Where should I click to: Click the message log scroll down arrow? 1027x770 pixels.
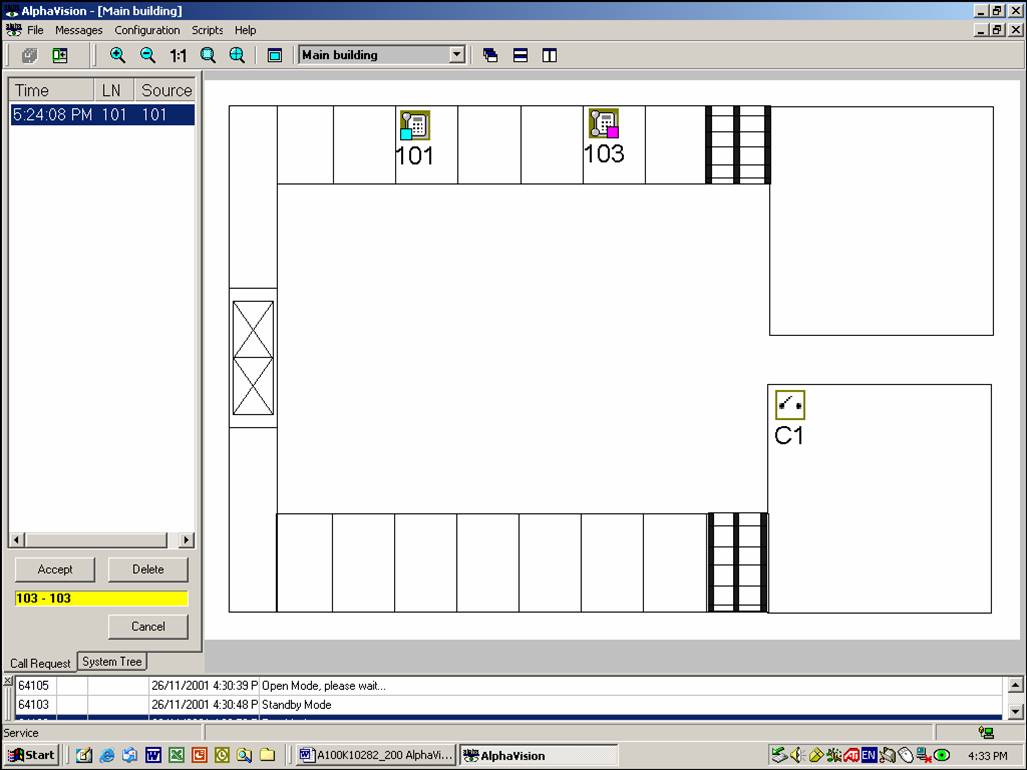click(x=1015, y=711)
